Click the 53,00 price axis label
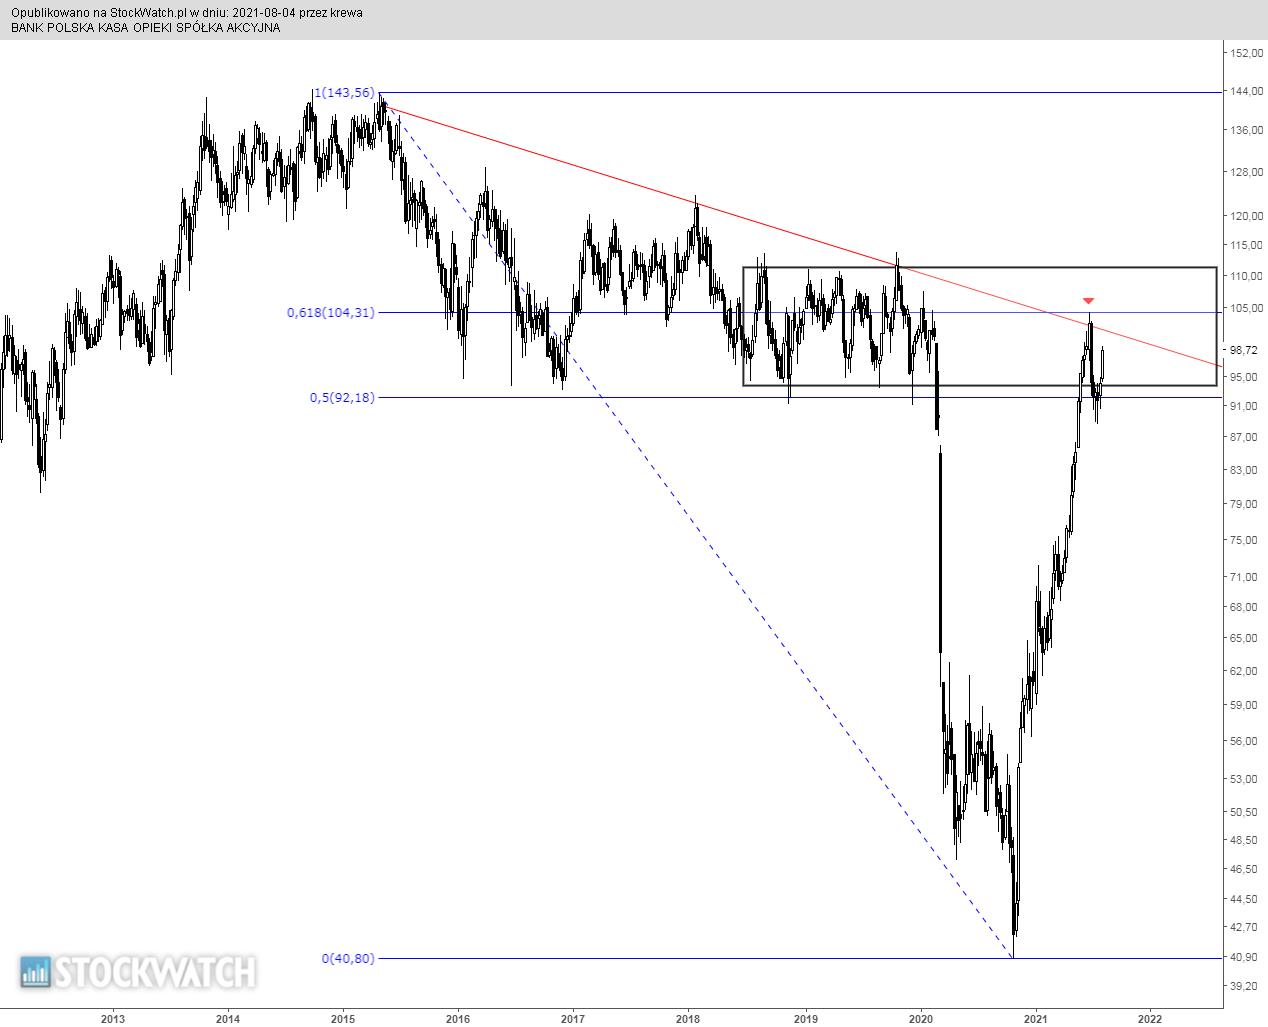 click(x=1245, y=779)
